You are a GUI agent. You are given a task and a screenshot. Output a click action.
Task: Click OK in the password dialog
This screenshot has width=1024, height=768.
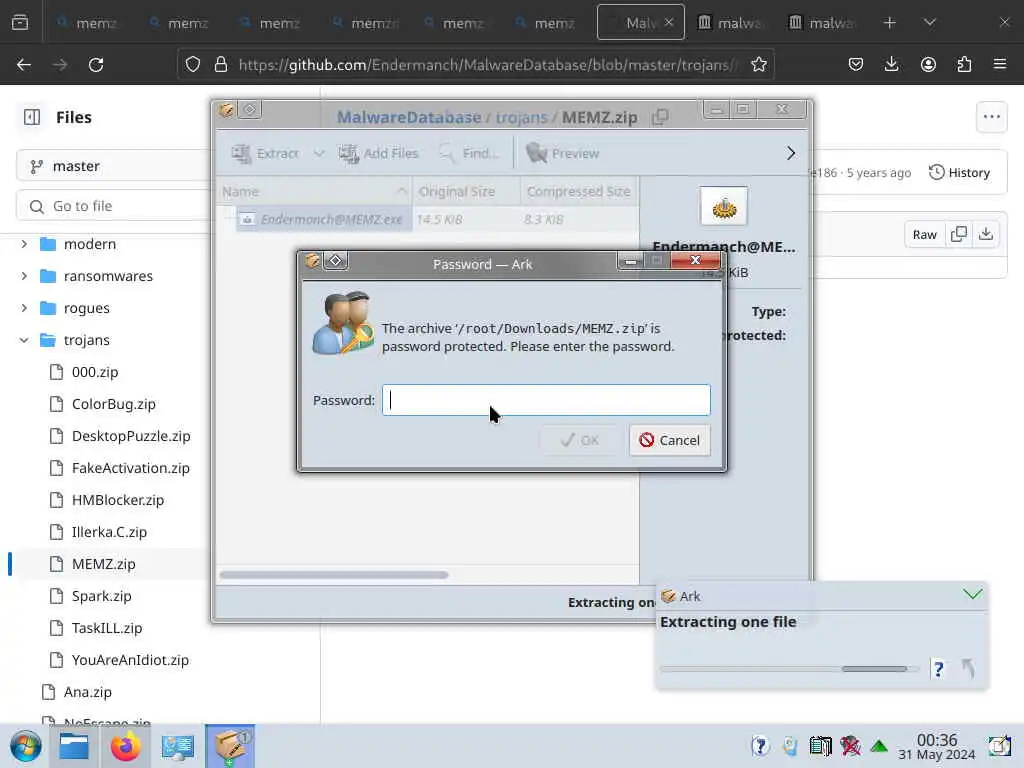(x=580, y=440)
